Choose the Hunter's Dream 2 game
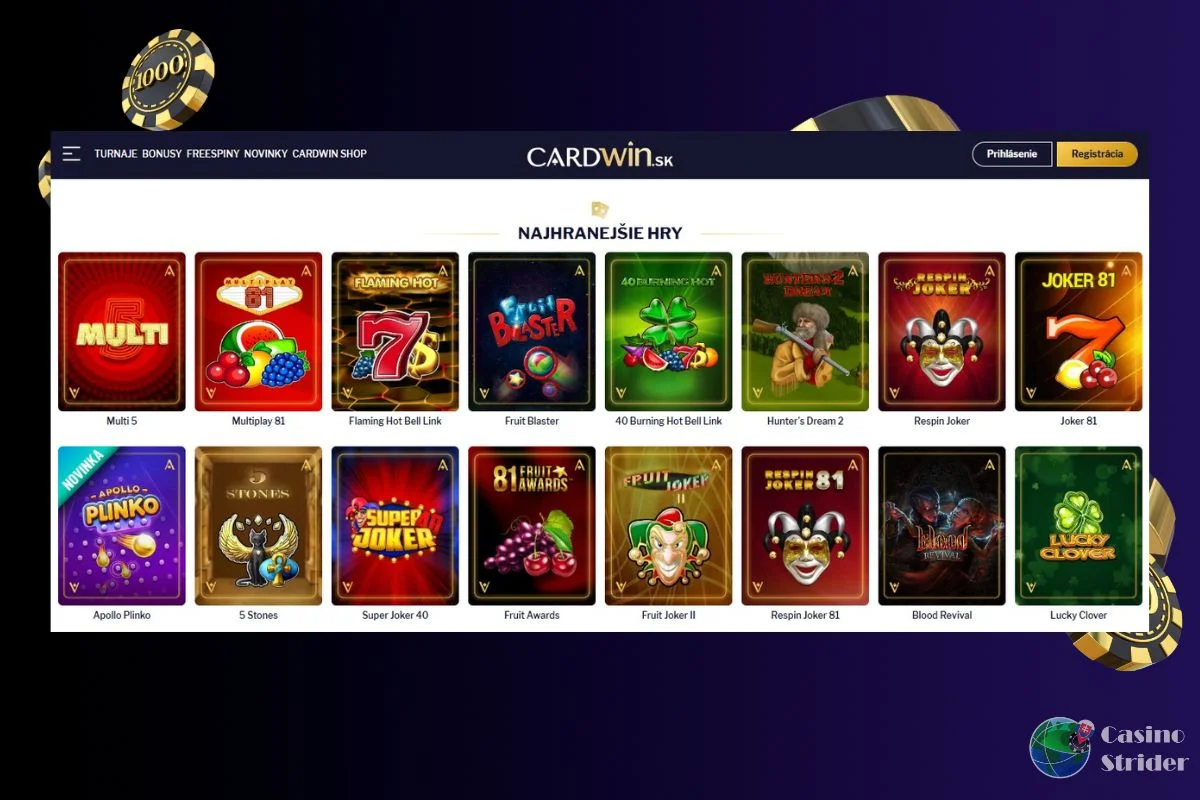 tap(805, 332)
